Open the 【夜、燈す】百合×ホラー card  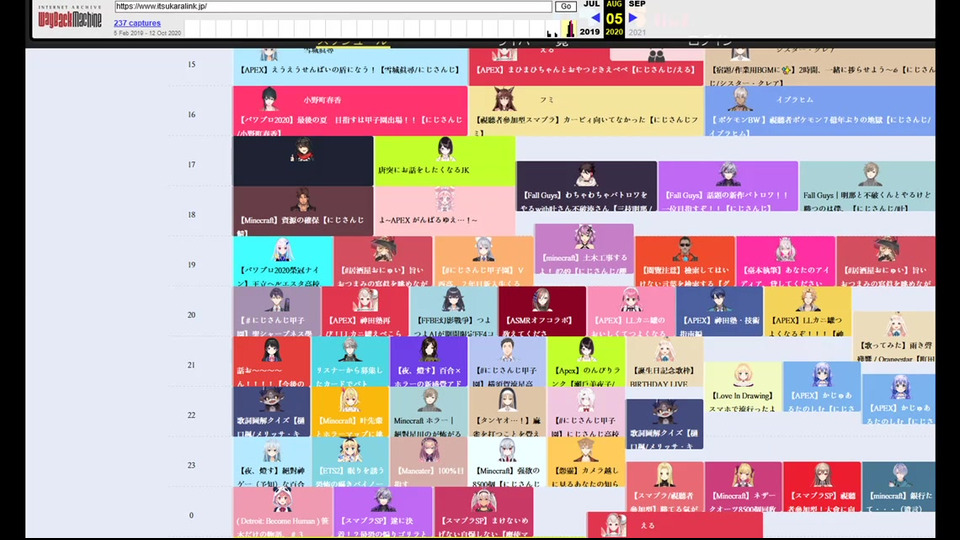pyautogui.click(x=429, y=362)
